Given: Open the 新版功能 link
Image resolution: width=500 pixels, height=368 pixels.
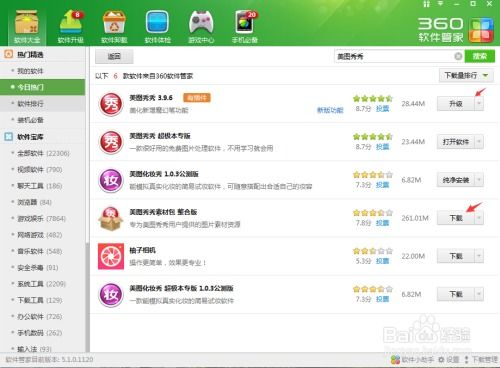Looking at the screenshot, I should click(x=330, y=110).
